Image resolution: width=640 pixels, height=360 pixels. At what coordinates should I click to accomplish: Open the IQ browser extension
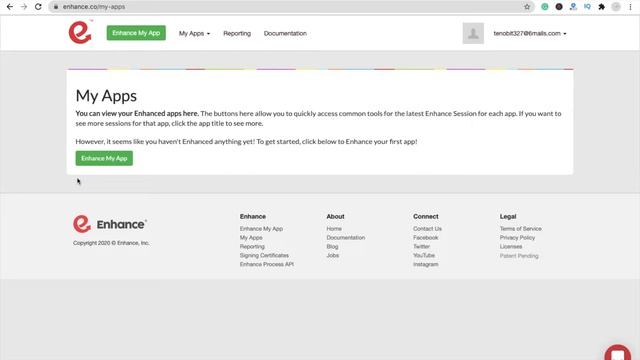click(587, 7)
